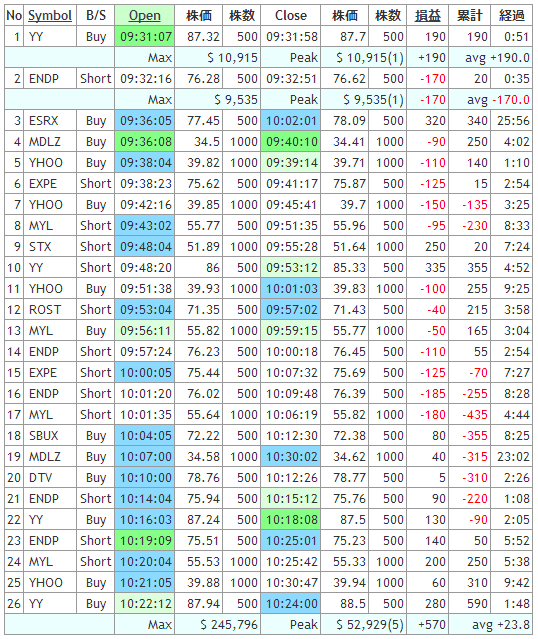Click open time 10:20:04 in row 24
This screenshot has height=639, width=538.
[x=145, y=562]
